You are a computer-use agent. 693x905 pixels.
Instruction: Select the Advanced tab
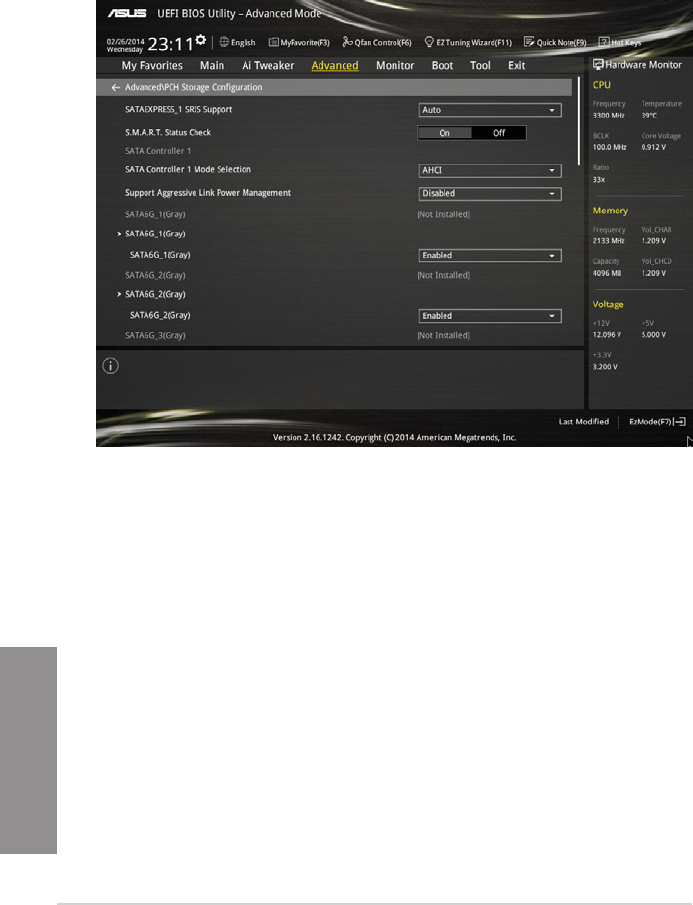pyautogui.click(x=335, y=66)
